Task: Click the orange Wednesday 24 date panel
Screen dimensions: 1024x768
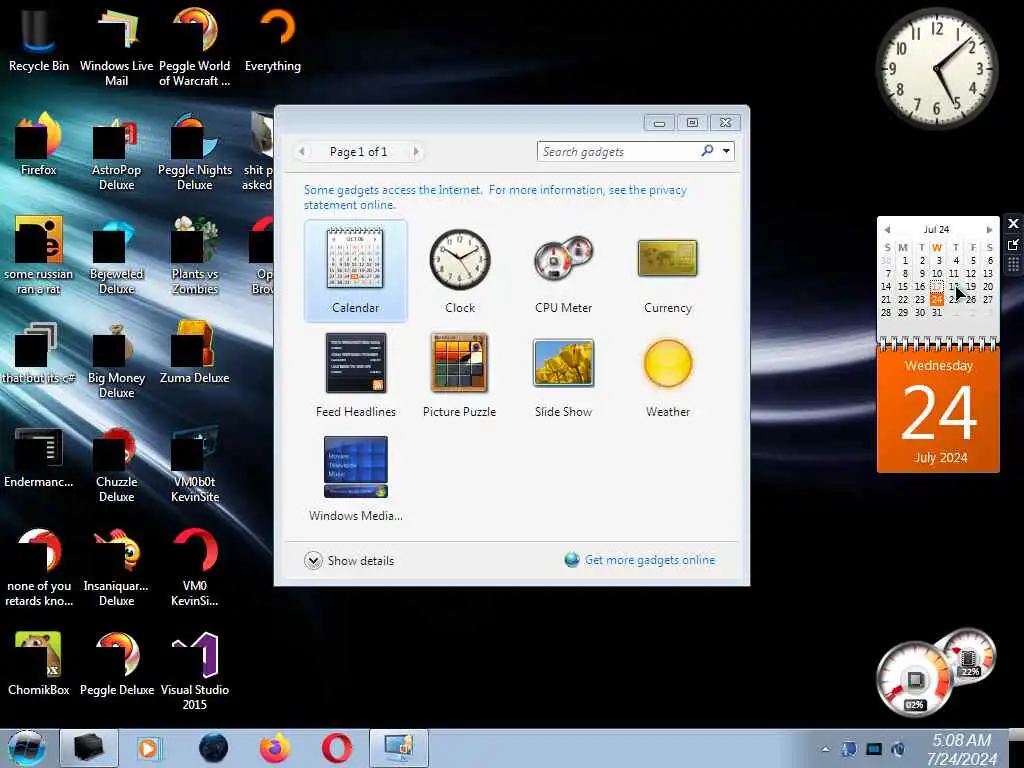Action: (938, 410)
